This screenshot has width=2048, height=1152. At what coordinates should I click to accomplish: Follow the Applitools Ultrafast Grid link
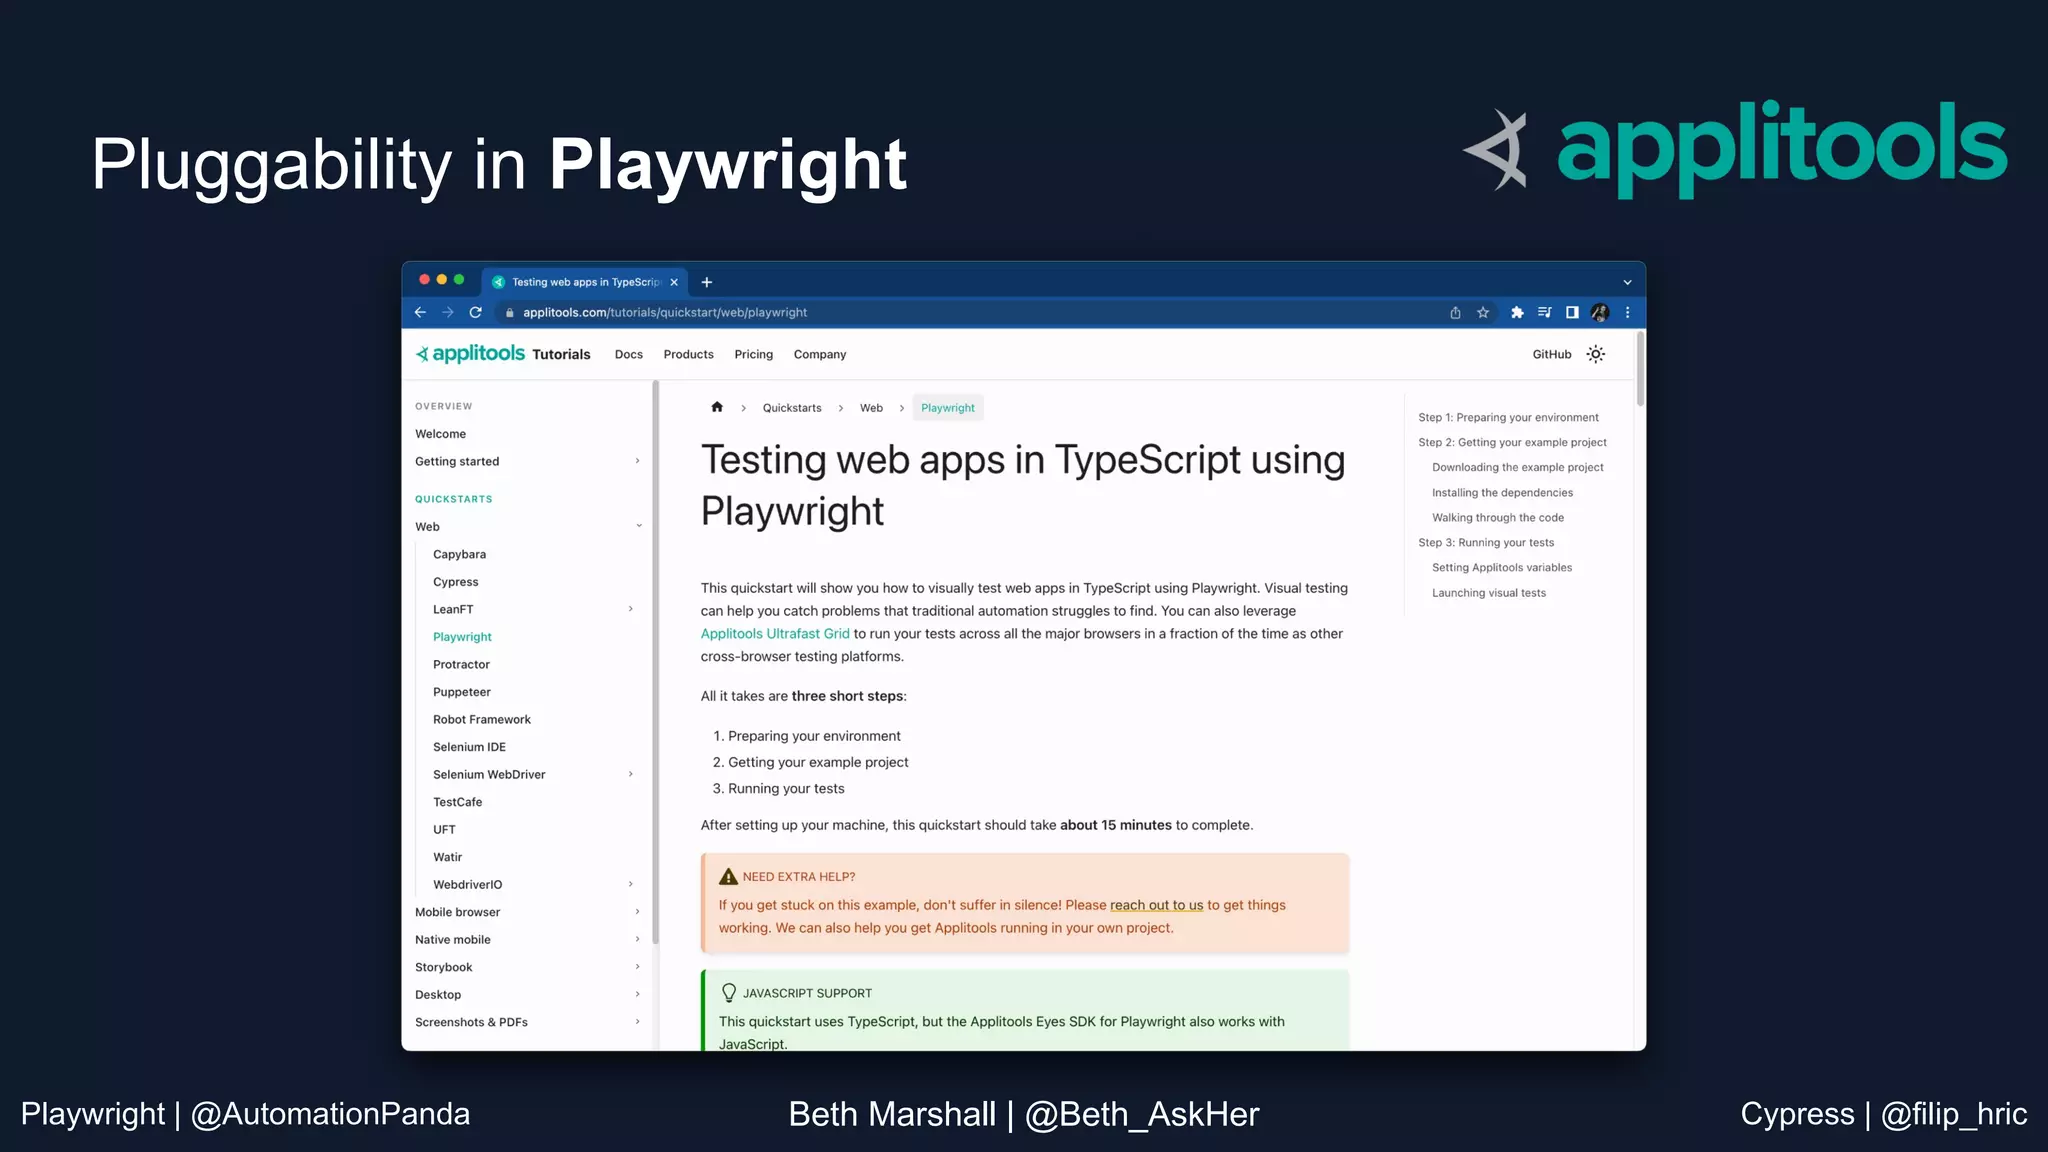click(x=775, y=634)
